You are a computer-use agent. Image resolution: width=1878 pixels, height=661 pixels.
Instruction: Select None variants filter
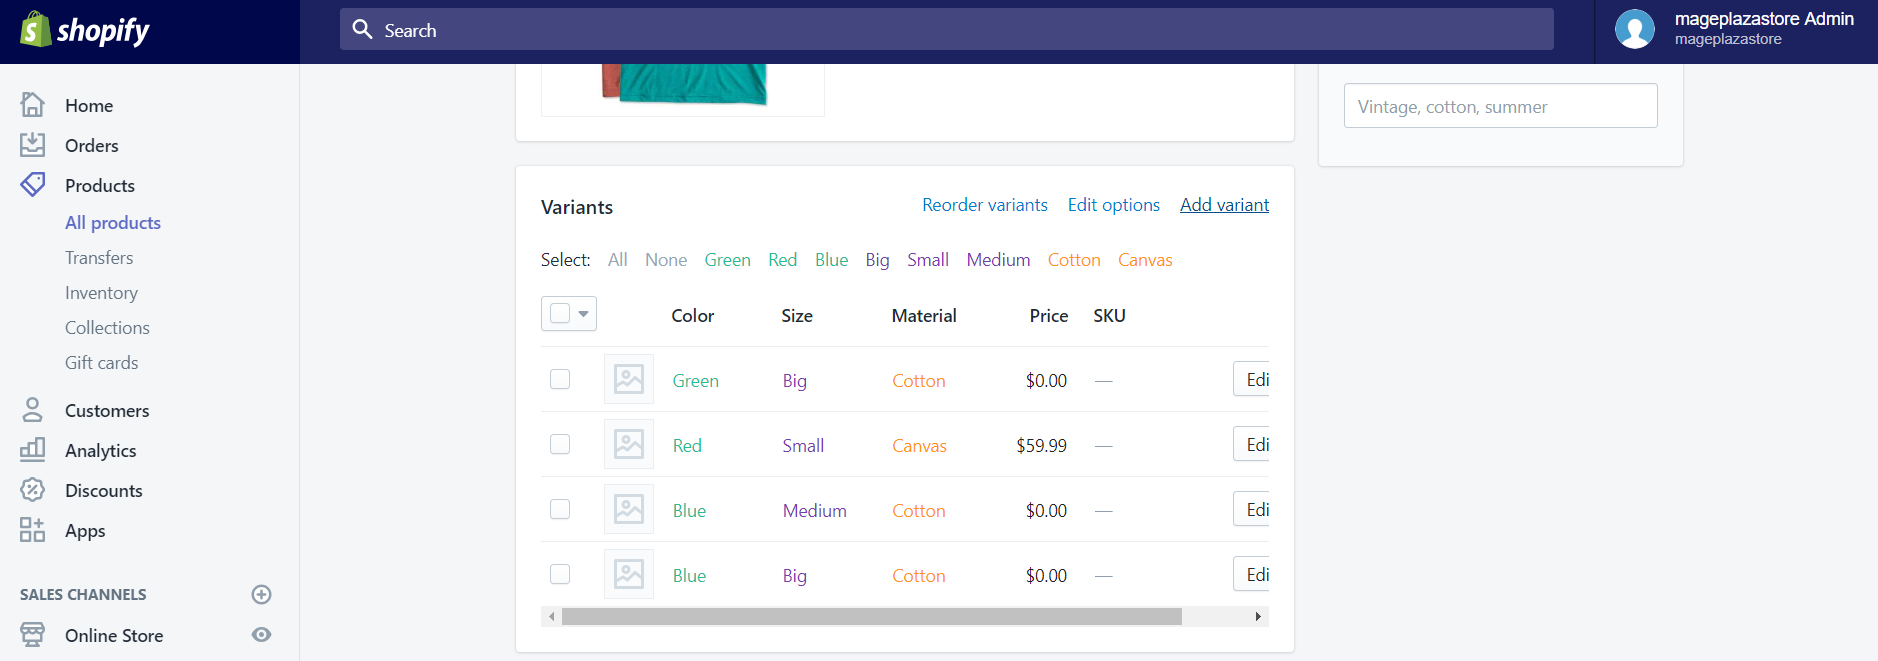(666, 259)
